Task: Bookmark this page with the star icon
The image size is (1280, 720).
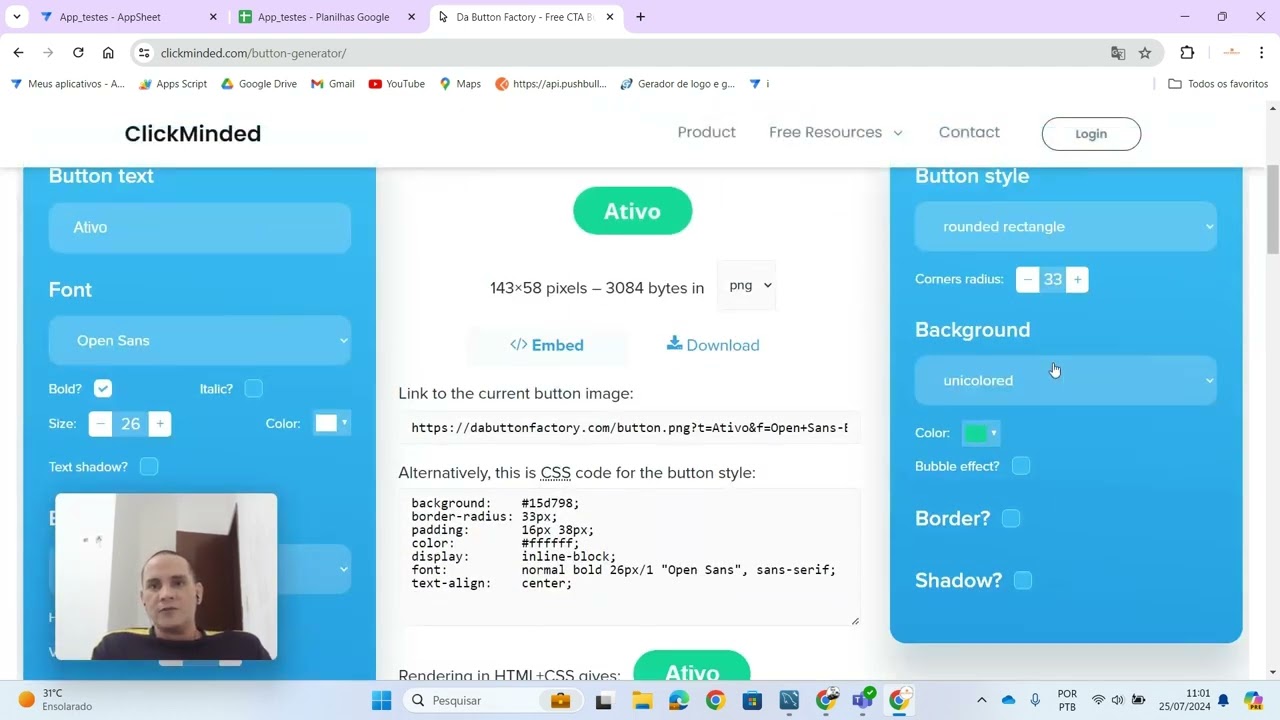Action: [1145, 53]
